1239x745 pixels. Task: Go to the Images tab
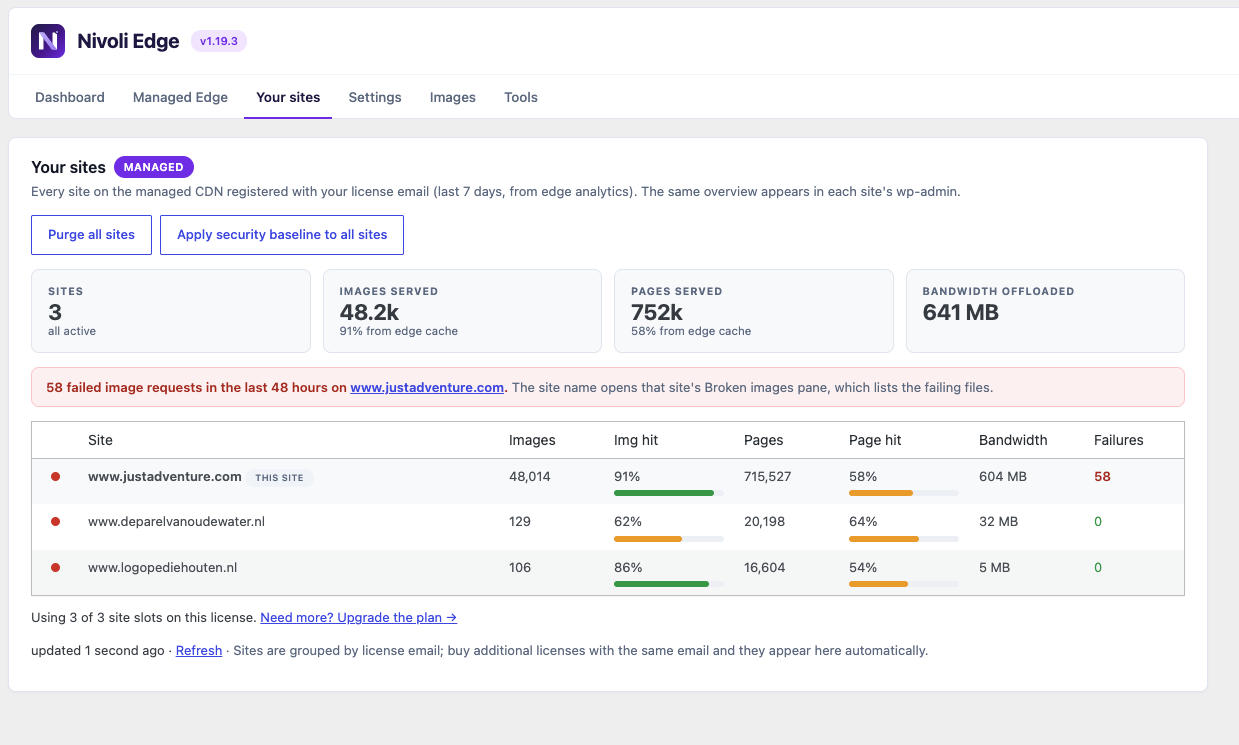pos(453,97)
